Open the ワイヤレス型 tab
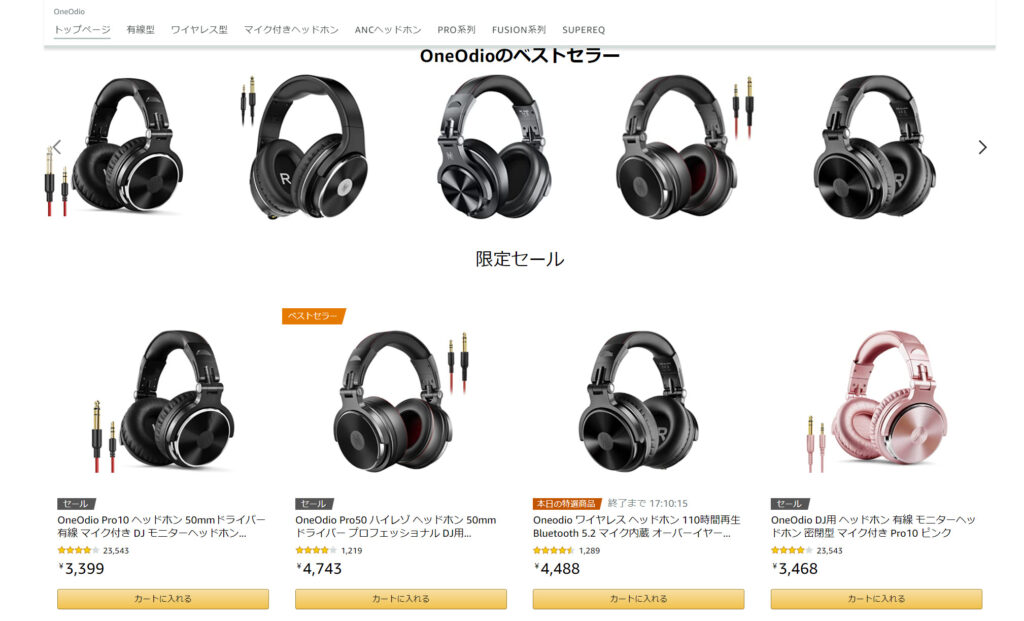The width and height of the screenshot is (1024, 621). 199,30
